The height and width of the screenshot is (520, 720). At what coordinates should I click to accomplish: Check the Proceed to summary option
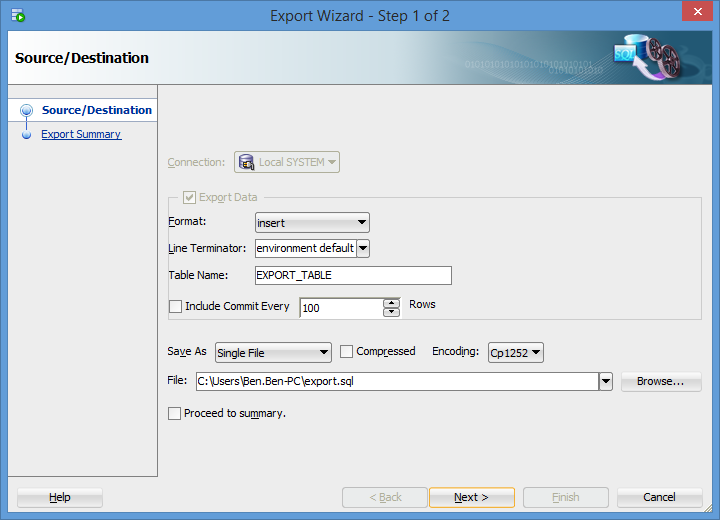[x=175, y=413]
